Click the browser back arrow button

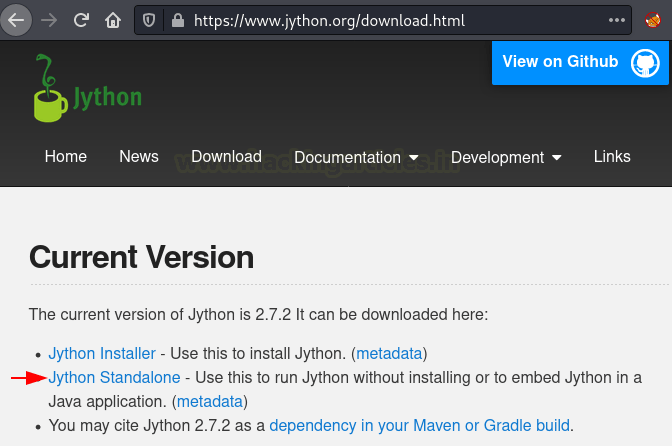[17, 20]
